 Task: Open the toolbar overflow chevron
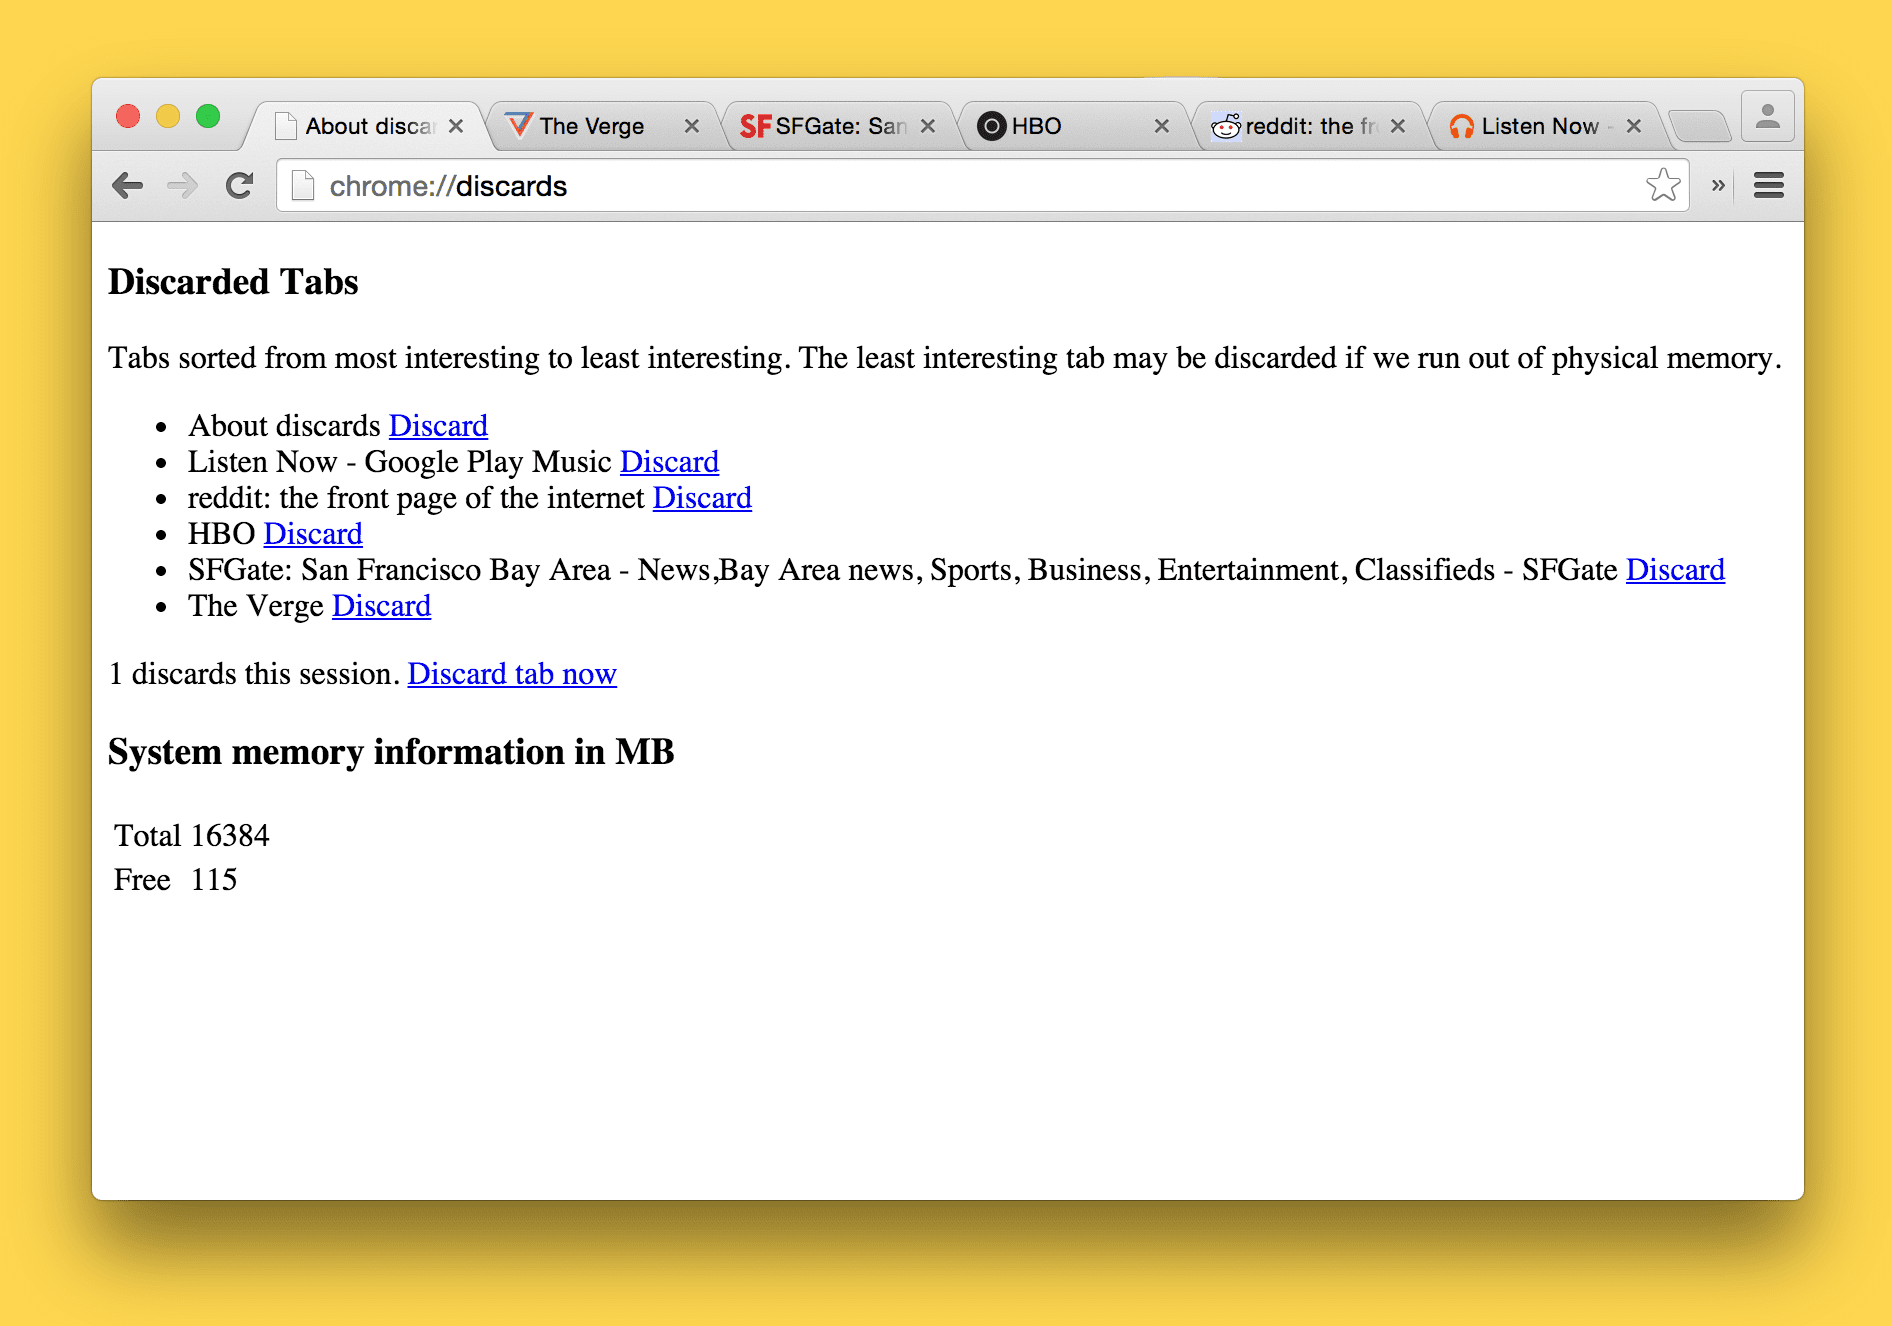pos(1718,185)
